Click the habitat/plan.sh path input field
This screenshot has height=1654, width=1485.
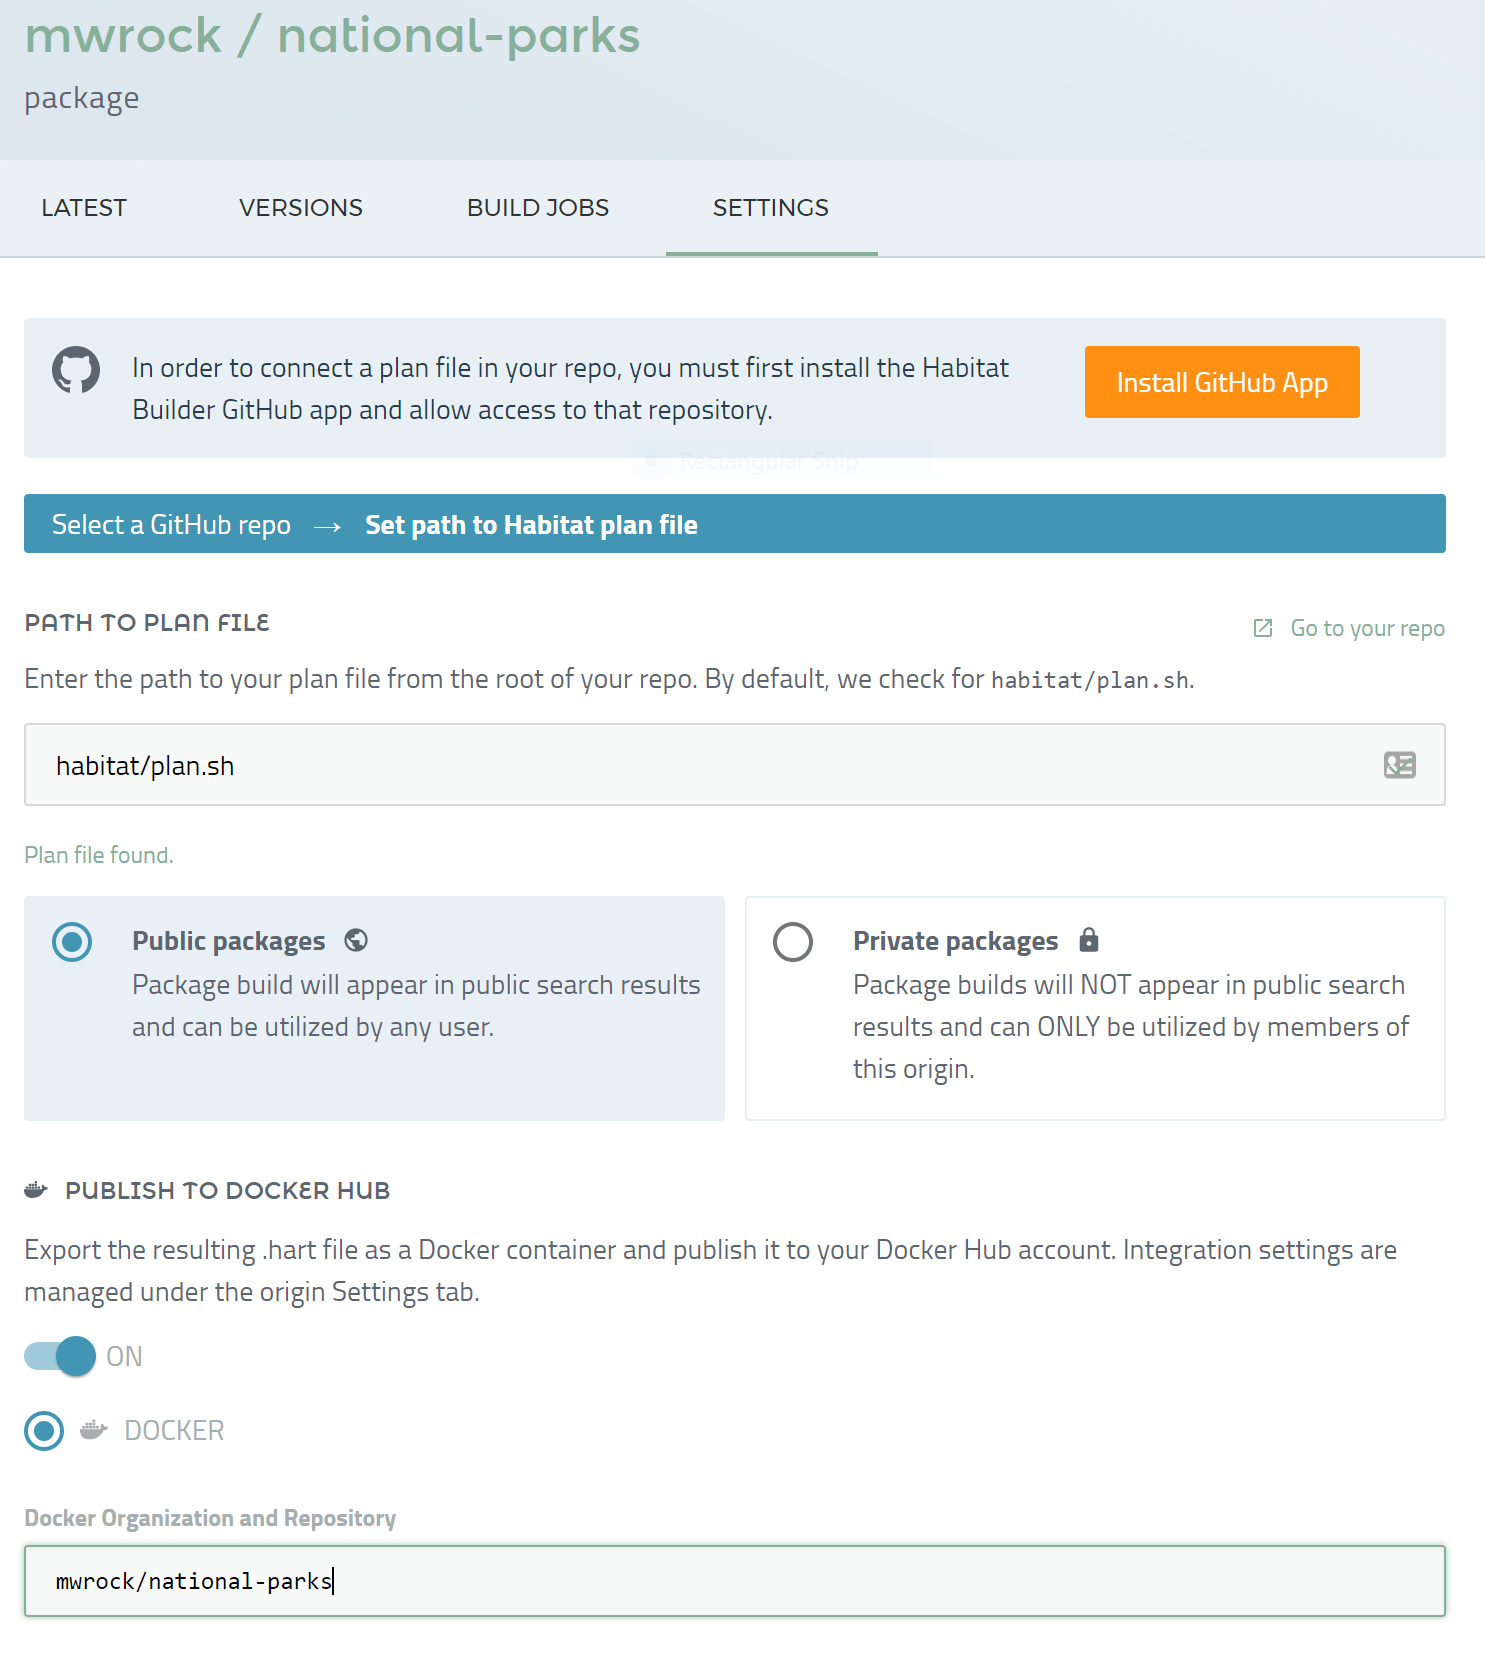pyautogui.click(x=700, y=765)
